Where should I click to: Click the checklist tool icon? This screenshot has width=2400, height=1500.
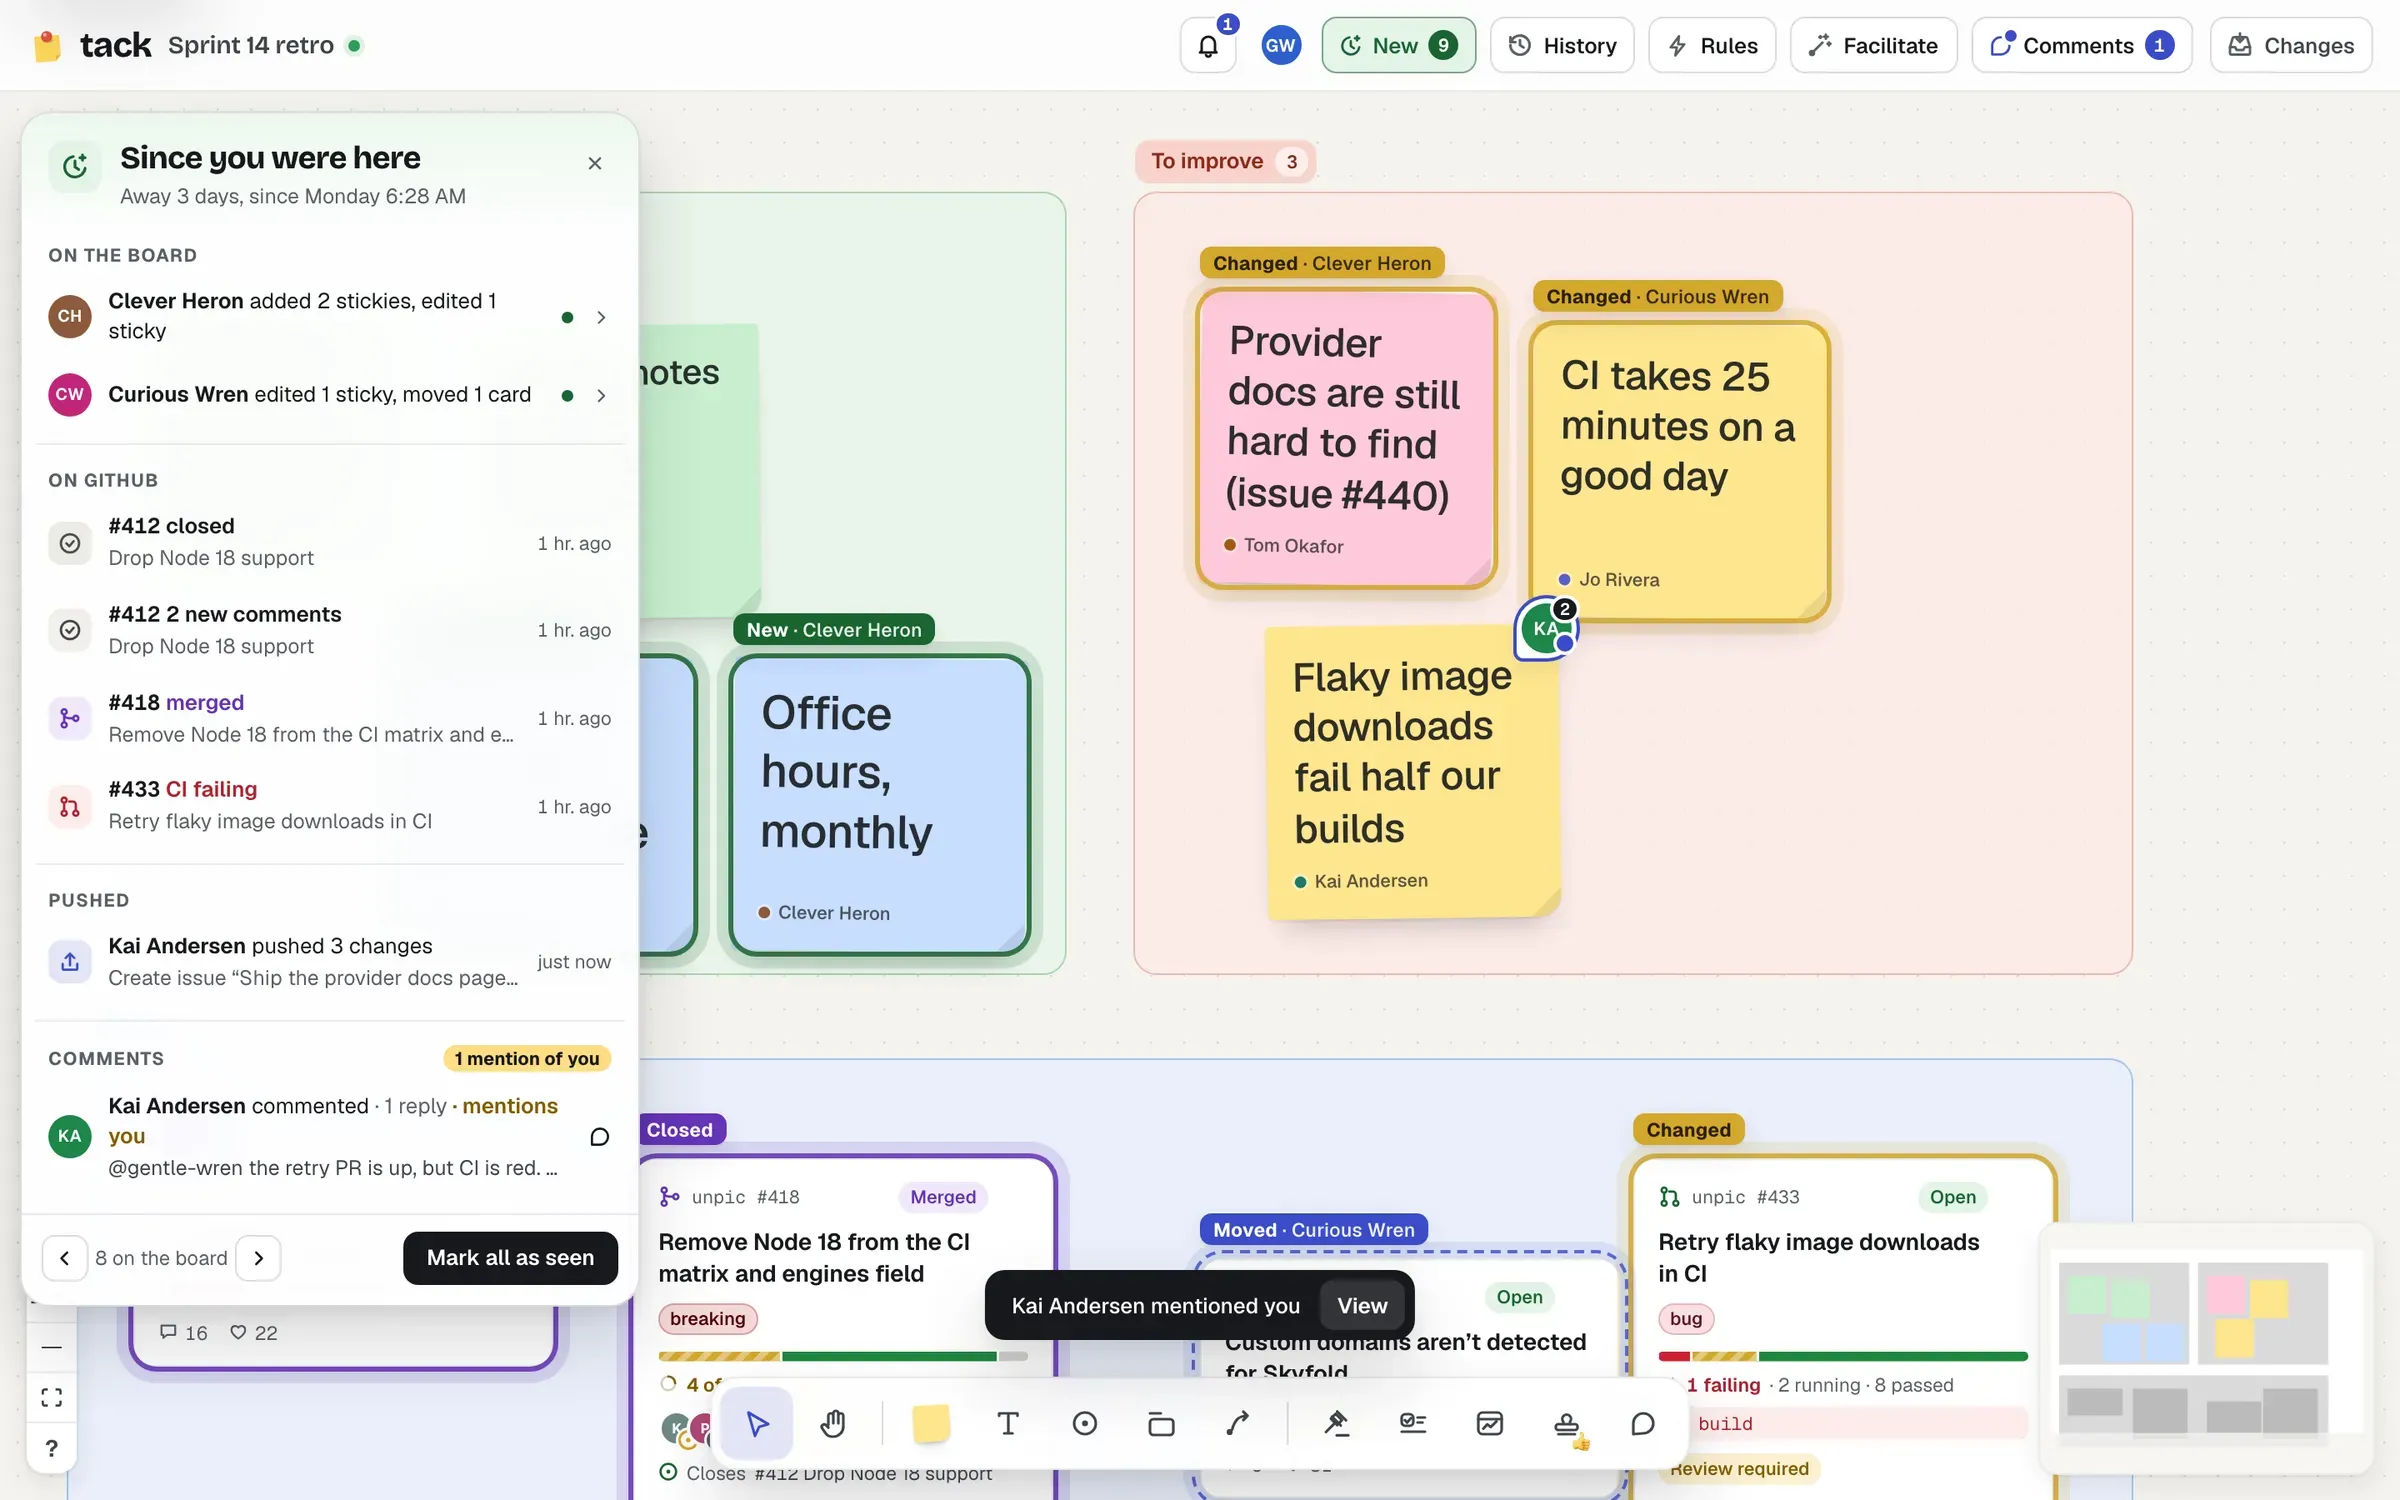click(1413, 1423)
